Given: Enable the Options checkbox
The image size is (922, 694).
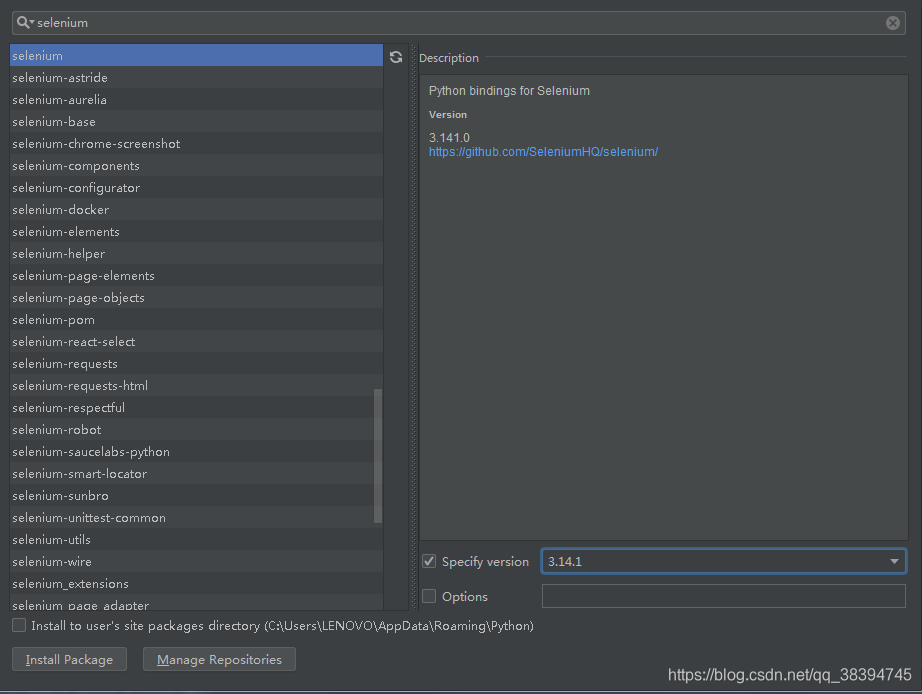Looking at the screenshot, I should pyautogui.click(x=429, y=596).
